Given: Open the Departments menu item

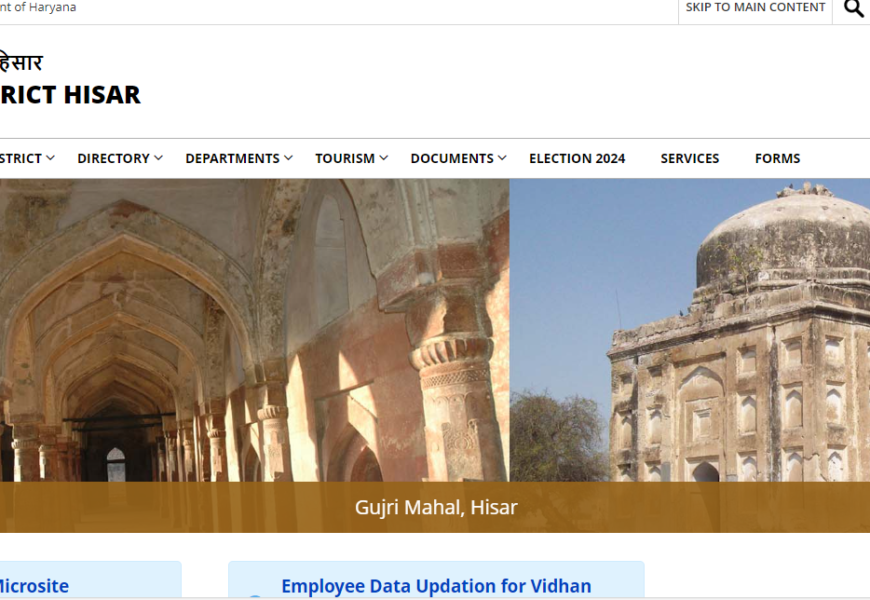Looking at the screenshot, I should pos(232,159).
